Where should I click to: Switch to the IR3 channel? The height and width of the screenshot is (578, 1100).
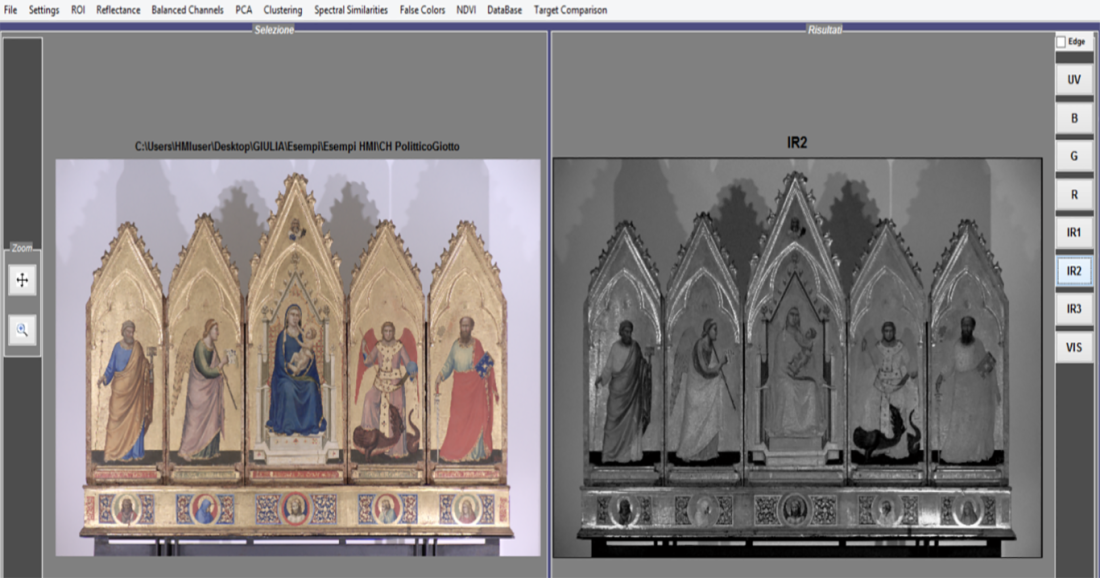point(1074,309)
